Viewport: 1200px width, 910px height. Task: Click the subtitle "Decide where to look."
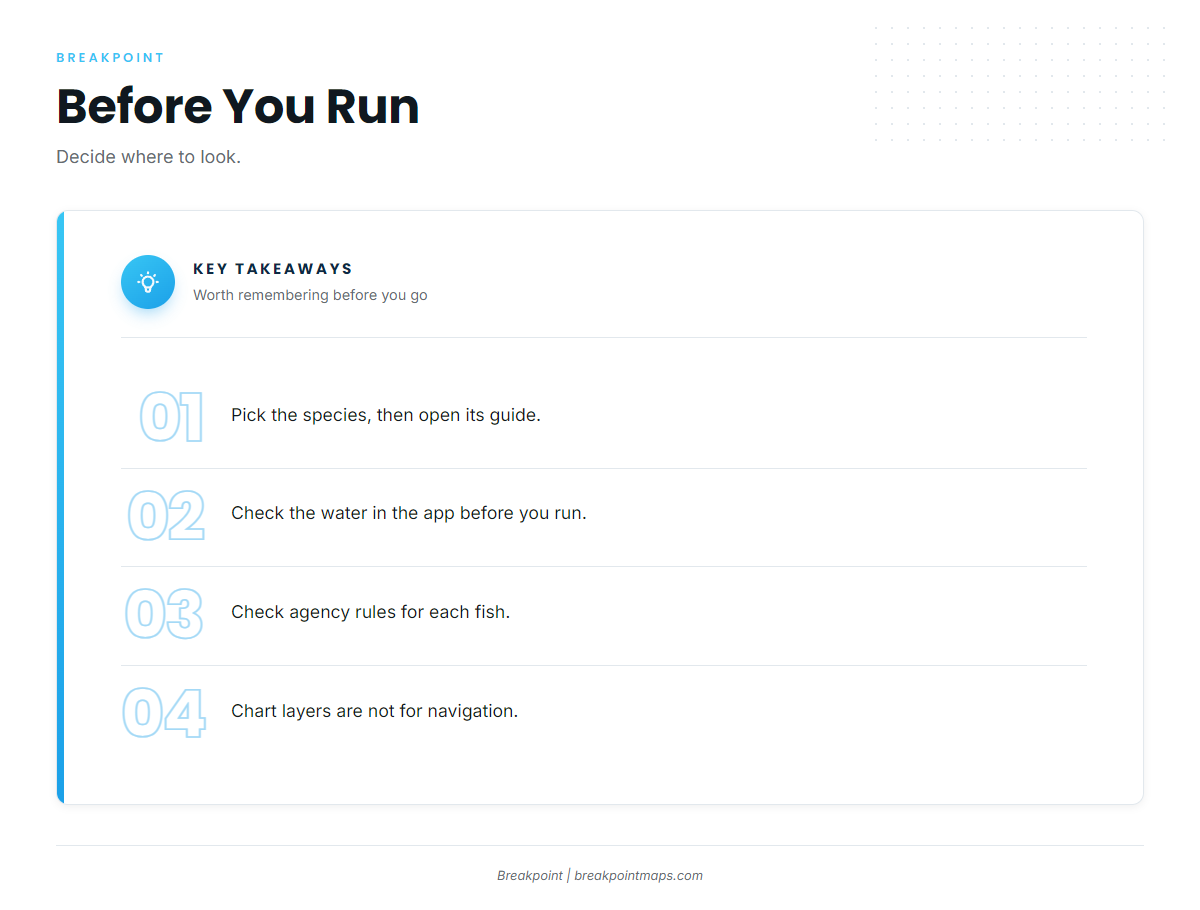148,157
